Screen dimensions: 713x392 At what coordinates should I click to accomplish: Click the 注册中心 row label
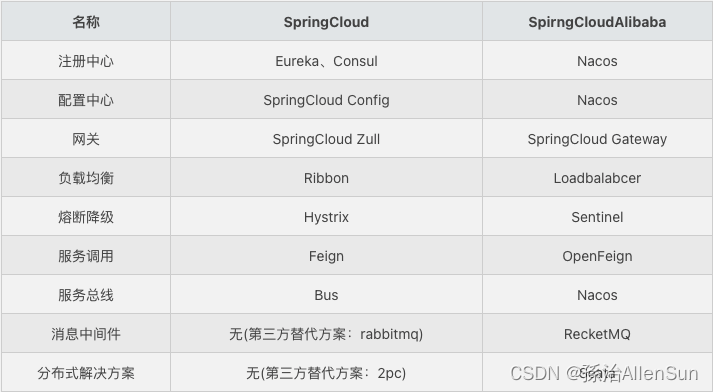[86, 61]
